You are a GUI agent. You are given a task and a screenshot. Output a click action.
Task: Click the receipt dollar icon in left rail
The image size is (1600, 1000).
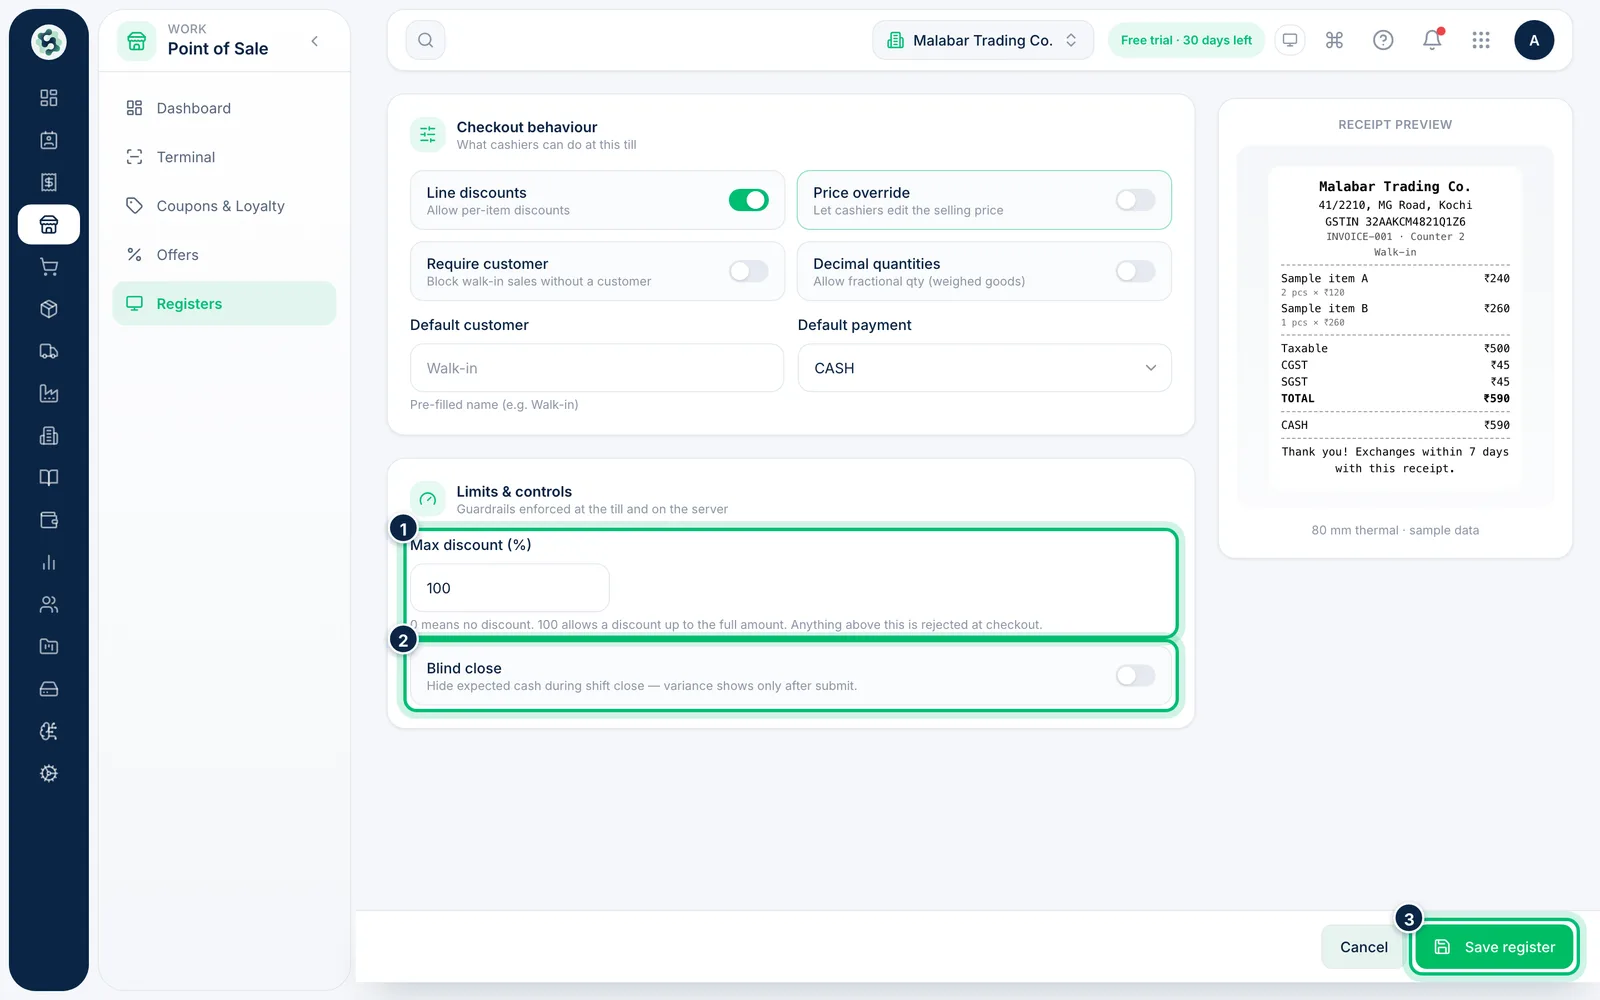[x=48, y=182]
